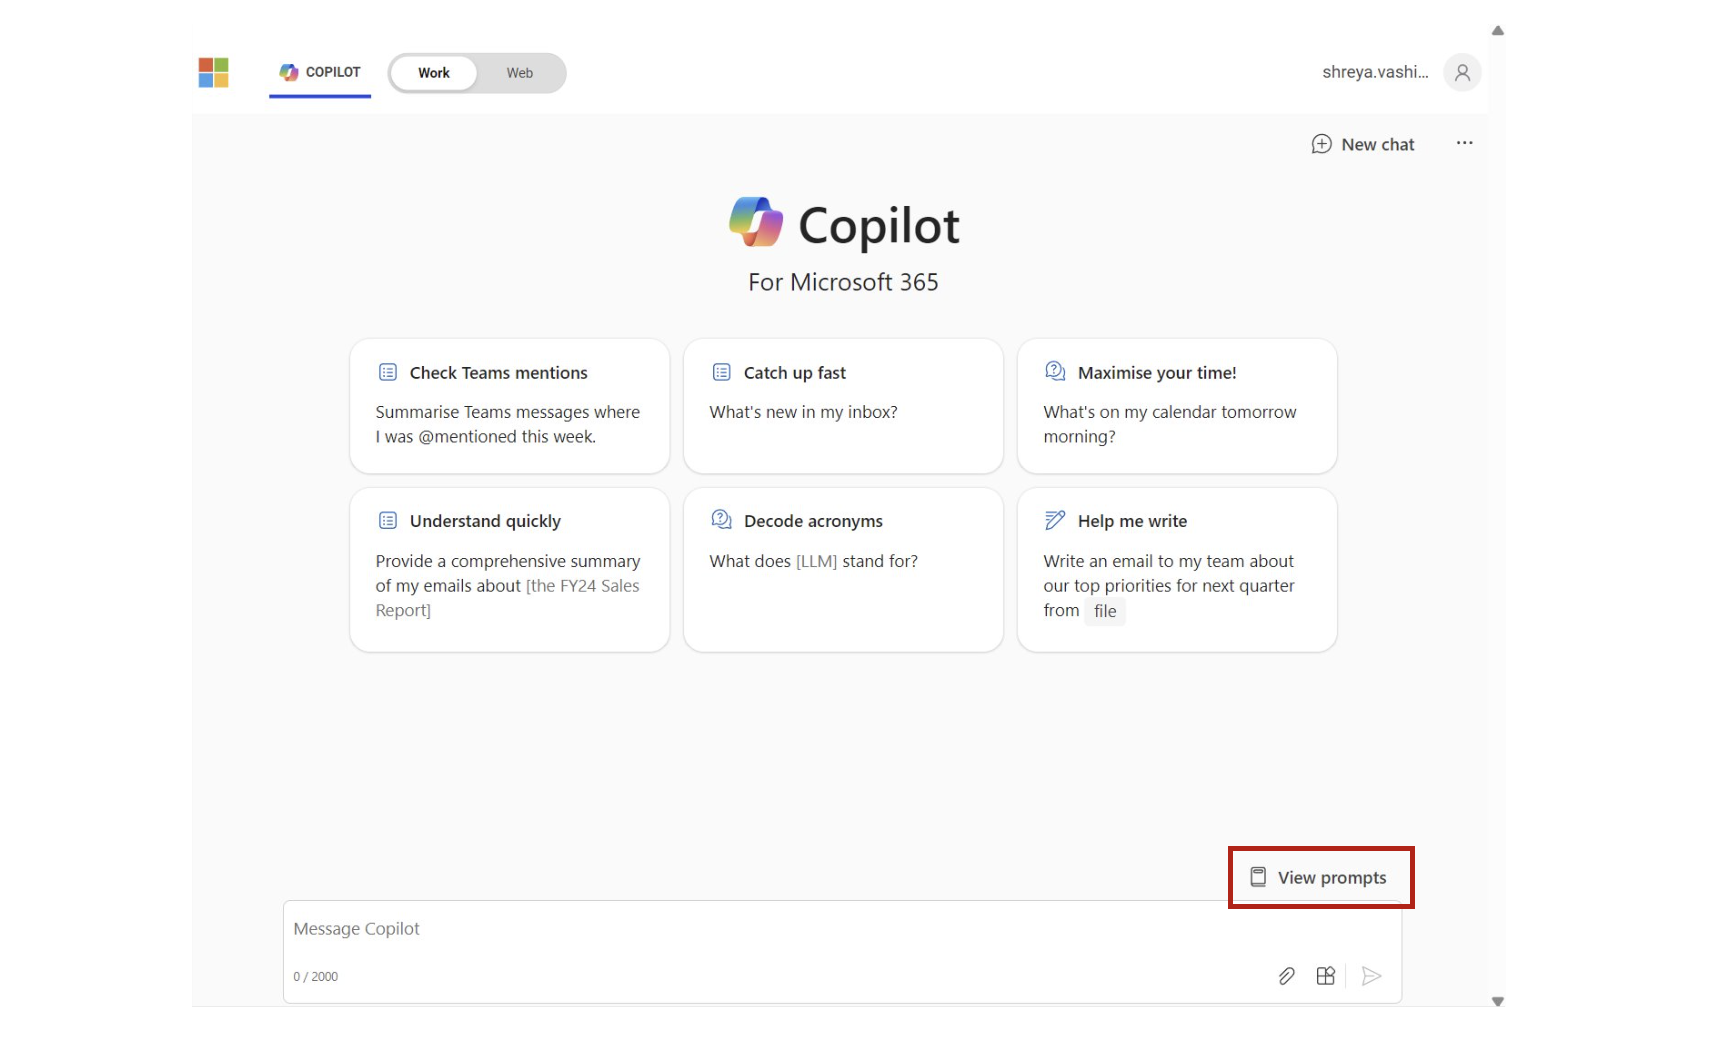1724x1058 pixels.
Task: Click the Check Teams mentions list icon
Action: point(388,372)
